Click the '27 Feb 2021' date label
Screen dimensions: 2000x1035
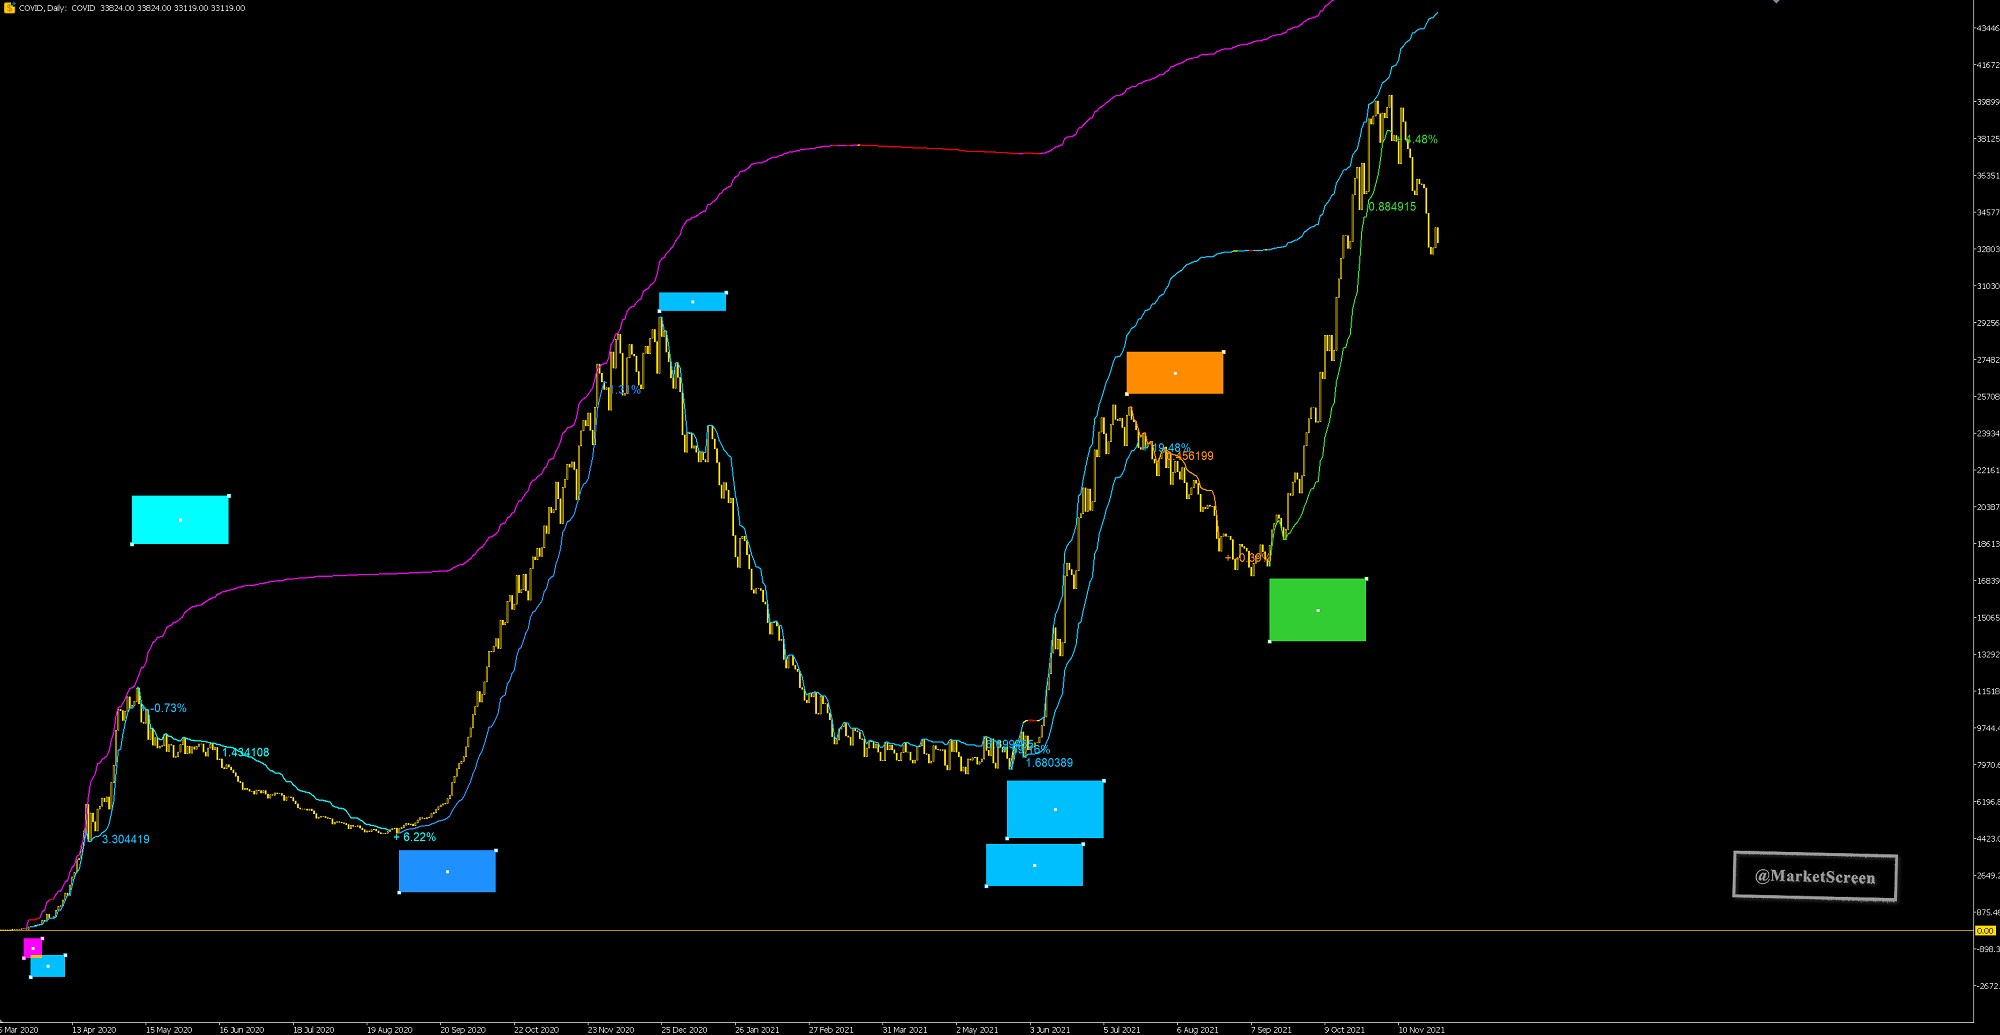pos(831,1030)
